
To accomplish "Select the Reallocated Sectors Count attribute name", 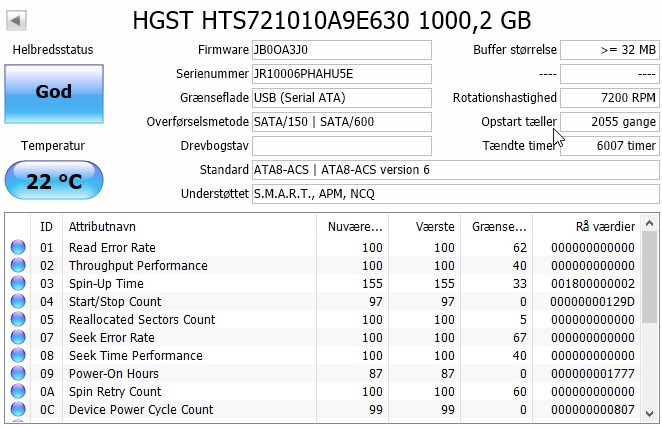I will click(142, 320).
